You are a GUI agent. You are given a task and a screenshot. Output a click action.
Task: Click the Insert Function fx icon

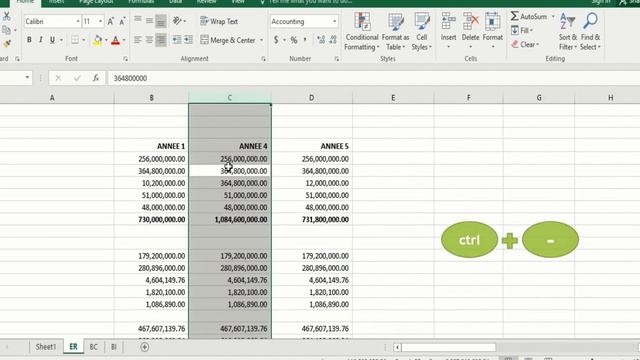click(x=96, y=78)
